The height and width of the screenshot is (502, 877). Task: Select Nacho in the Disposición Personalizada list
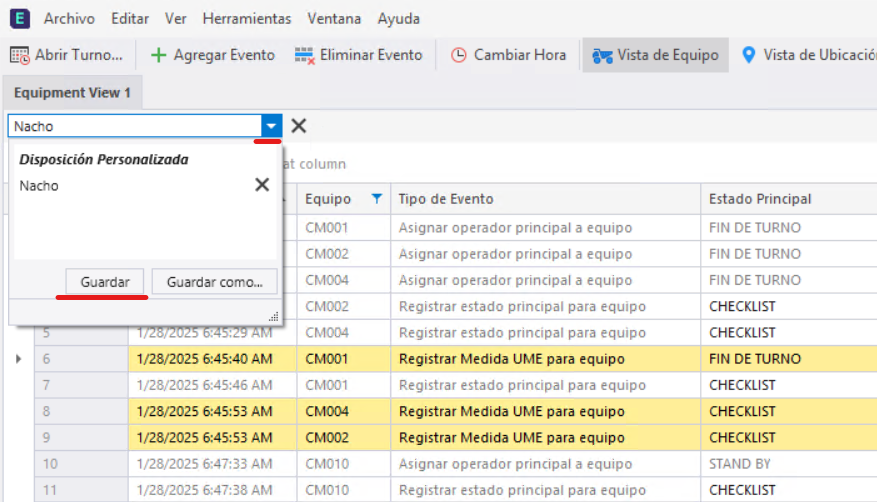[x=40, y=185]
